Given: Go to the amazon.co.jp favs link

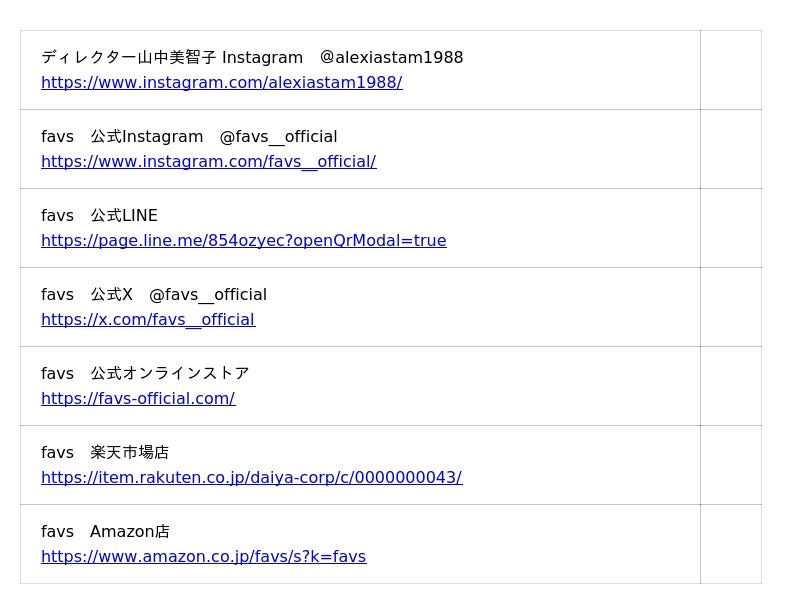Looking at the screenshot, I should pos(203,557).
